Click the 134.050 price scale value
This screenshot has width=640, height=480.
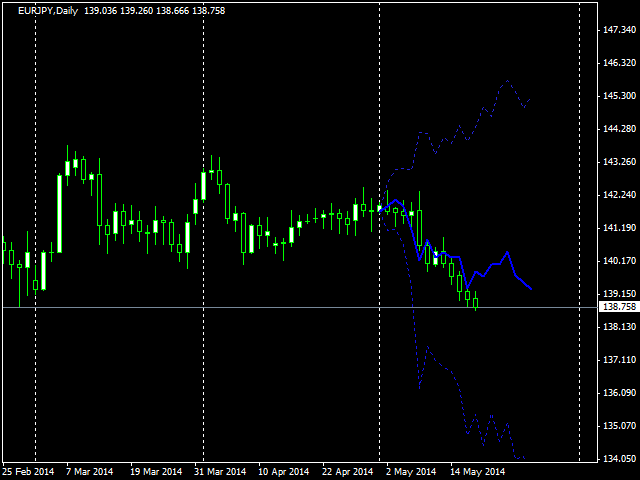[x=619, y=459]
